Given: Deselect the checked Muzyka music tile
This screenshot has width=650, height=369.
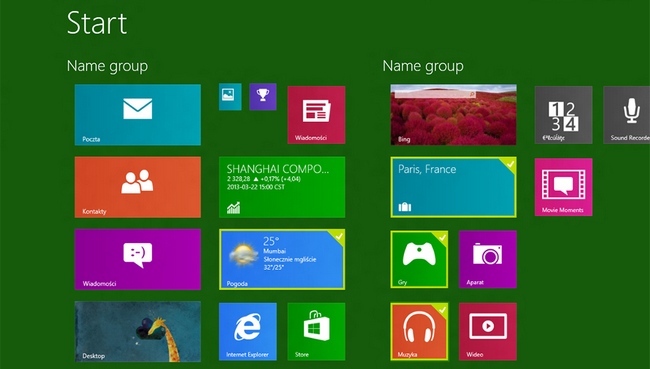Looking at the screenshot, I should [x=419, y=331].
